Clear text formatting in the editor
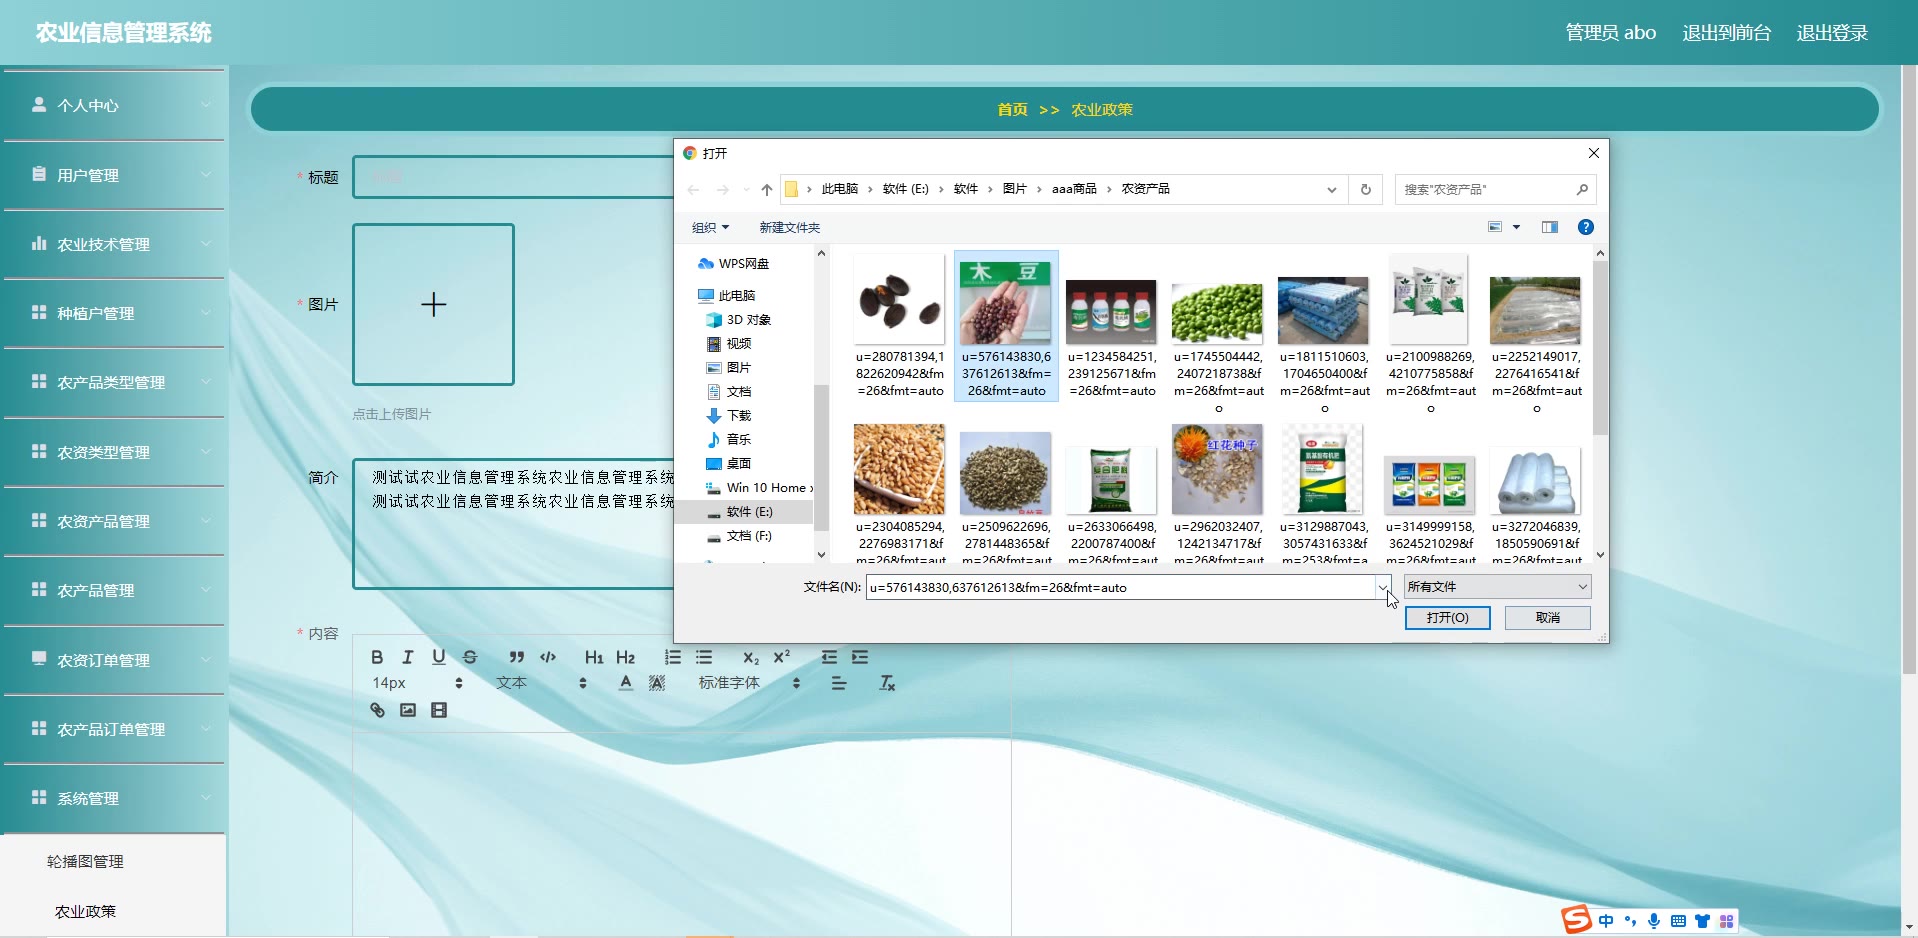Image resolution: width=1918 pixels, height=938 pixels. click(887, 683)
